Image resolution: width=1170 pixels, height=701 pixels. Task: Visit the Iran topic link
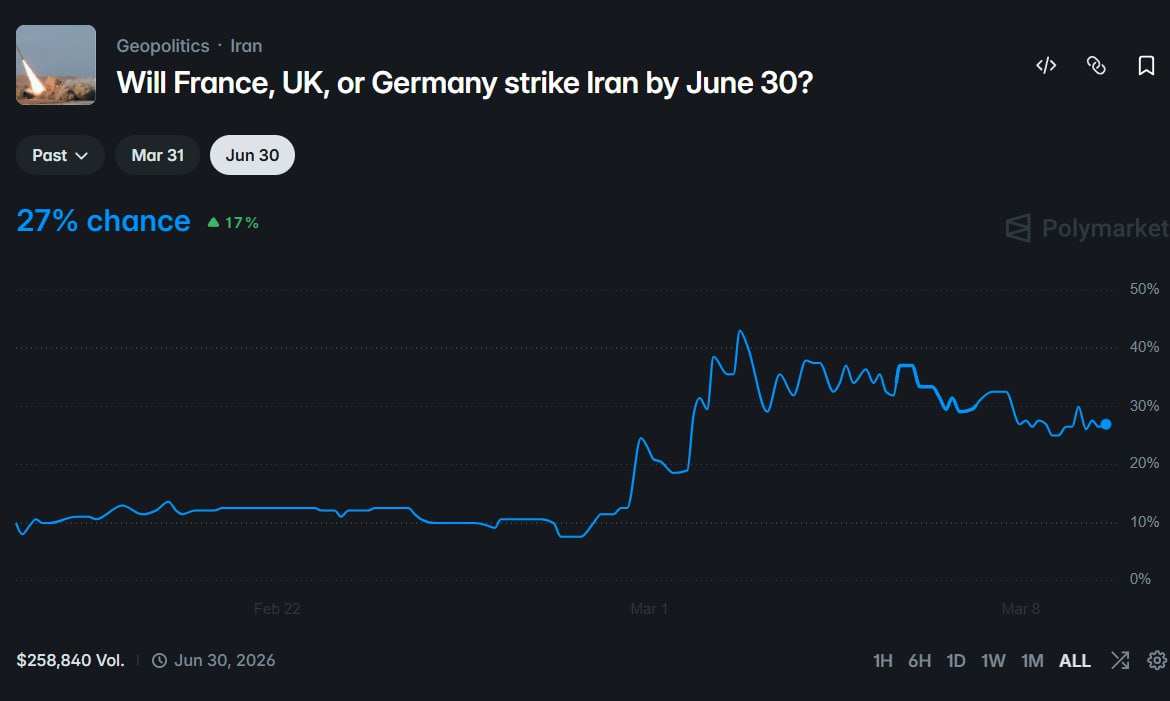coord(246,45)
